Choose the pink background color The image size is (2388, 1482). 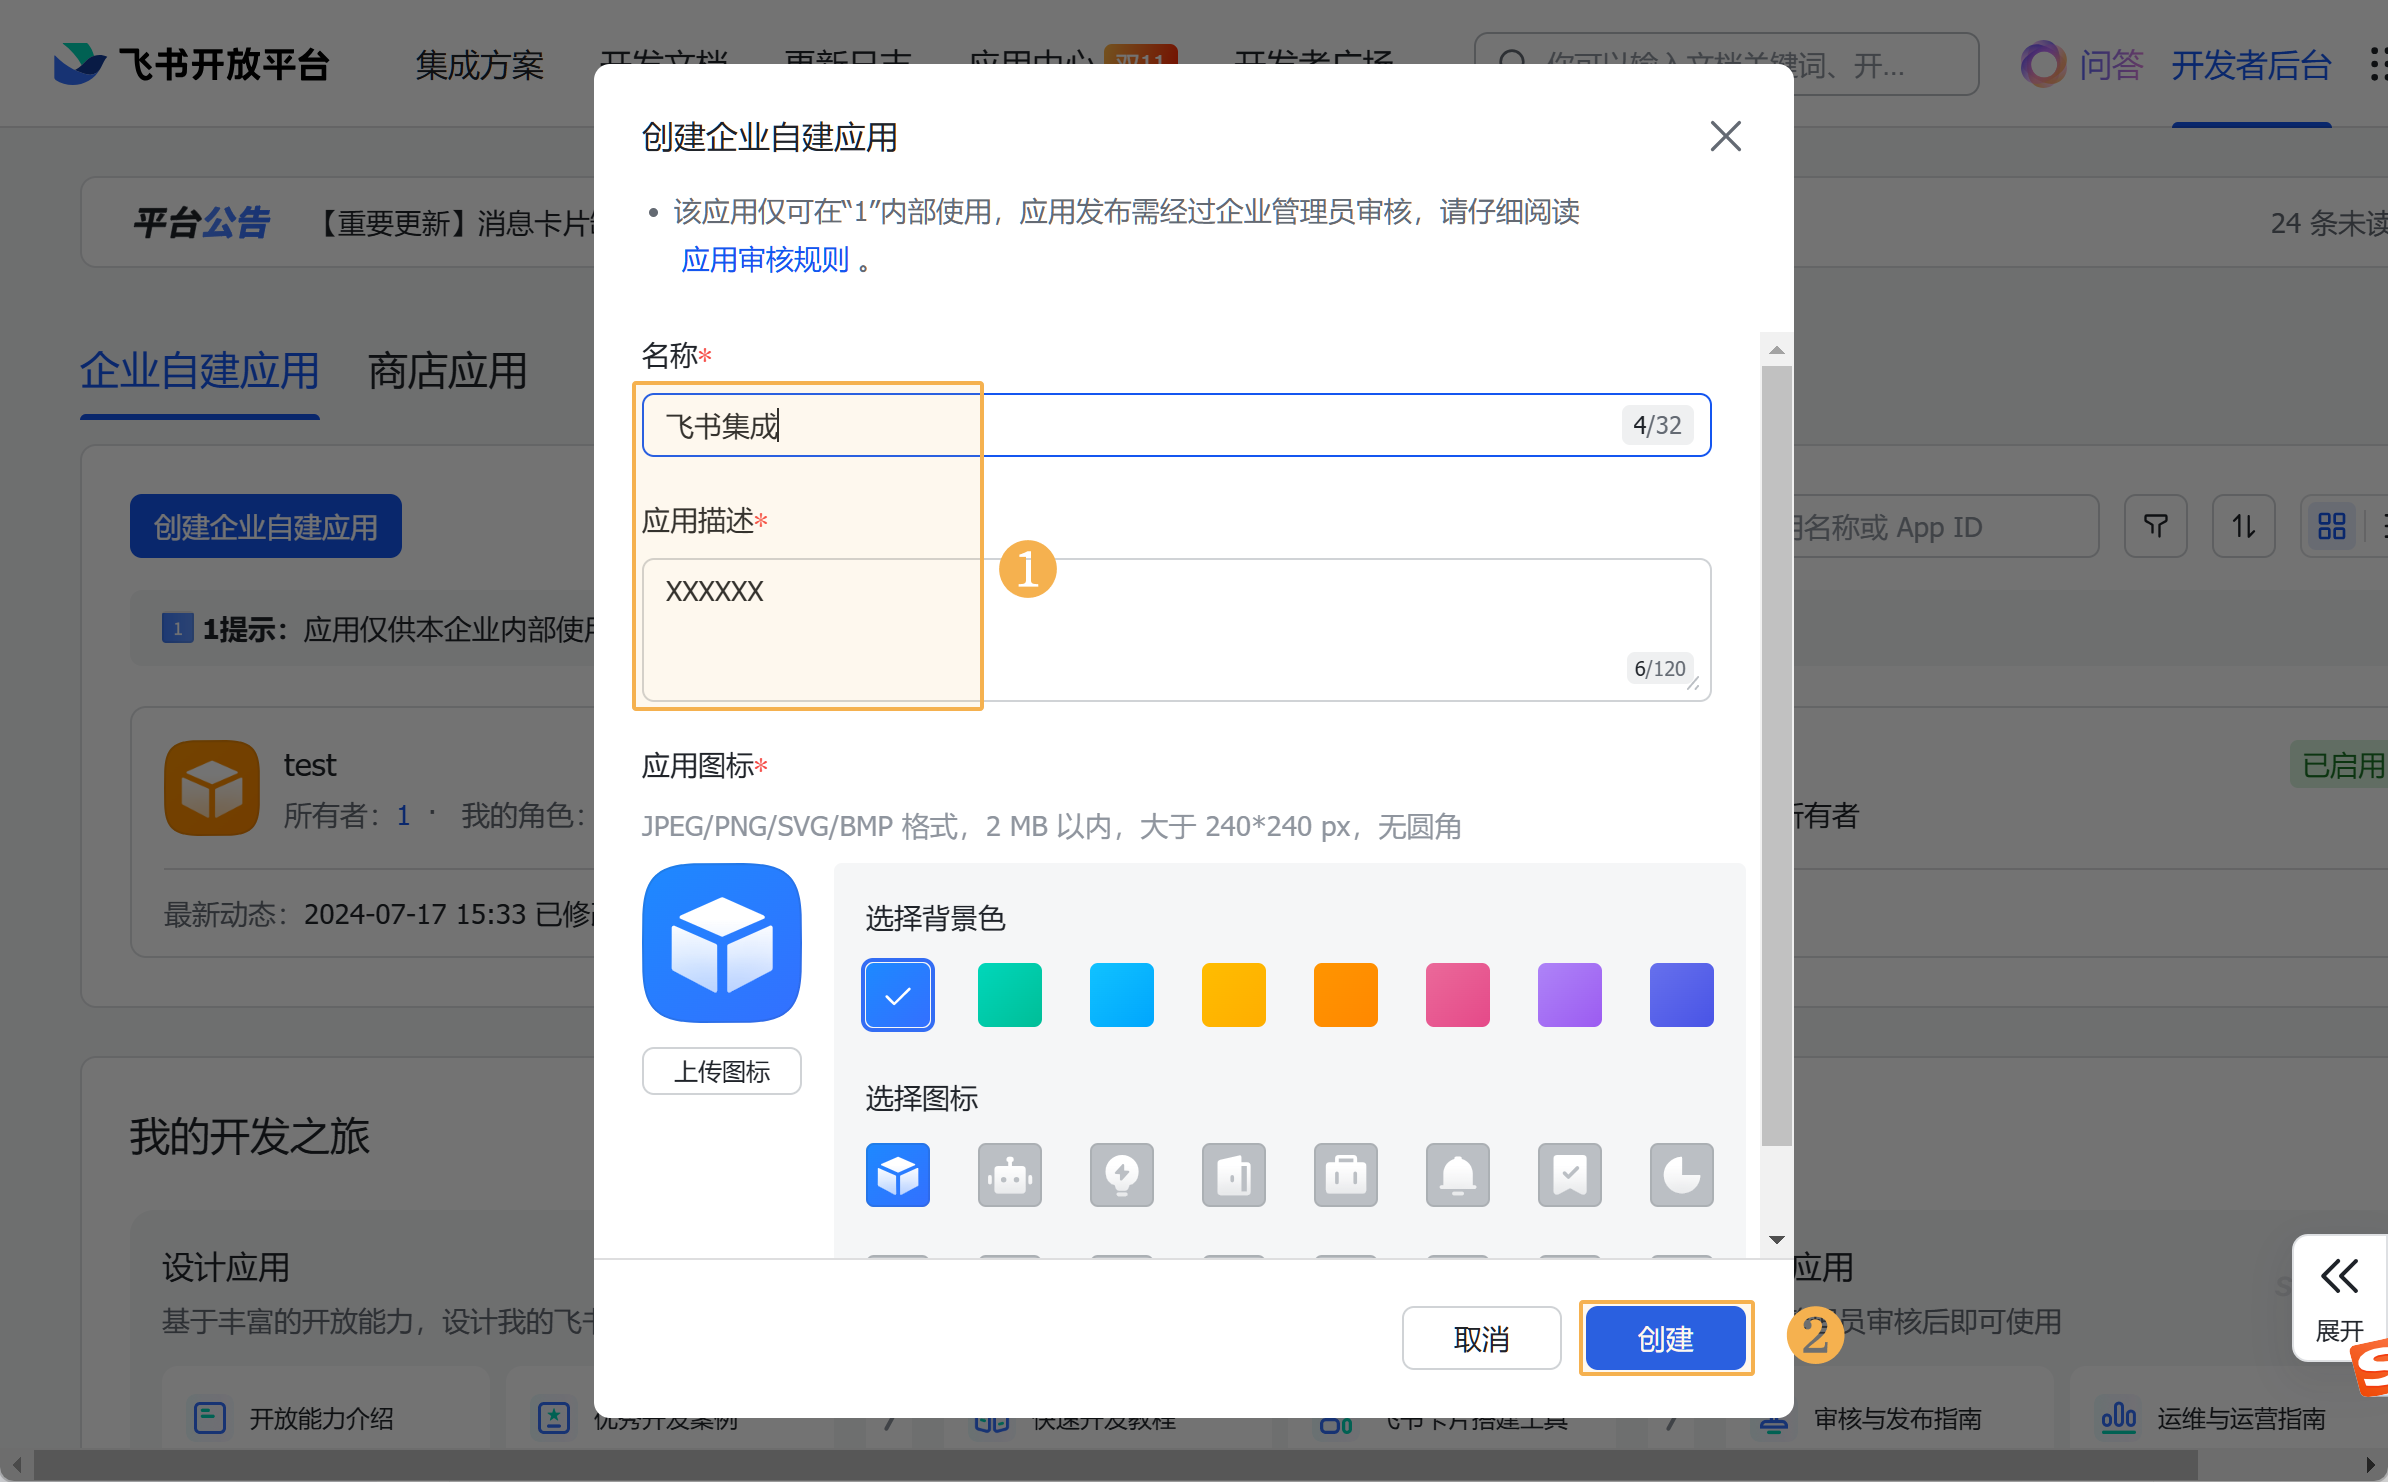[1457, 995]
